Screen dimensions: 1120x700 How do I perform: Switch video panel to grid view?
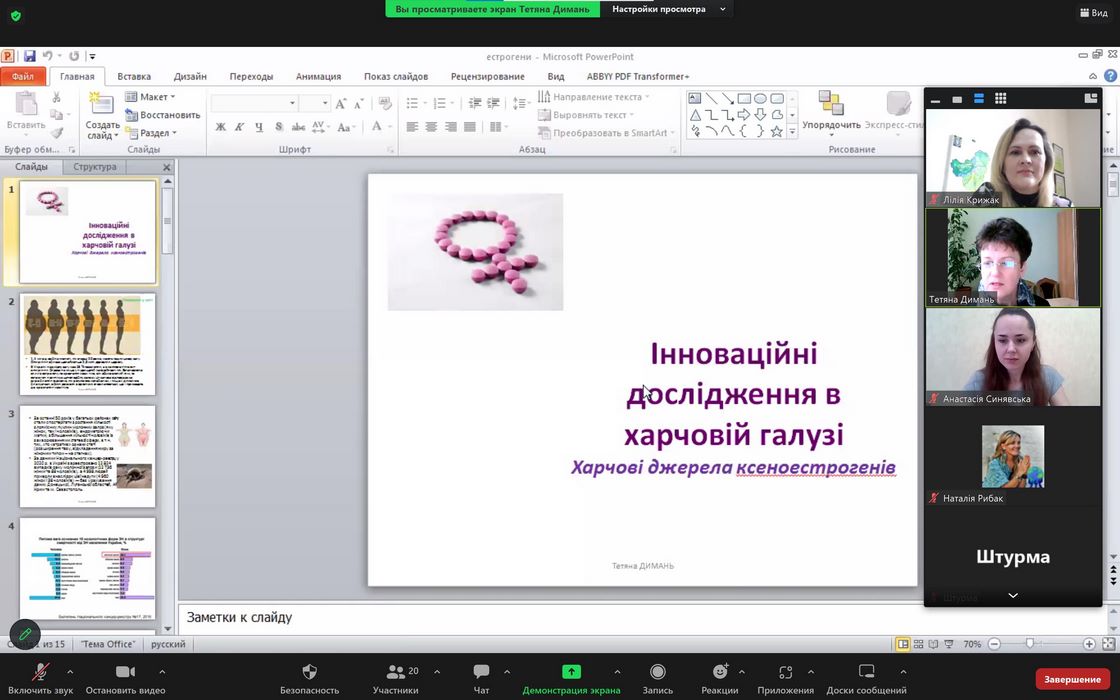pyautogui.click(x=1000, y=99)
